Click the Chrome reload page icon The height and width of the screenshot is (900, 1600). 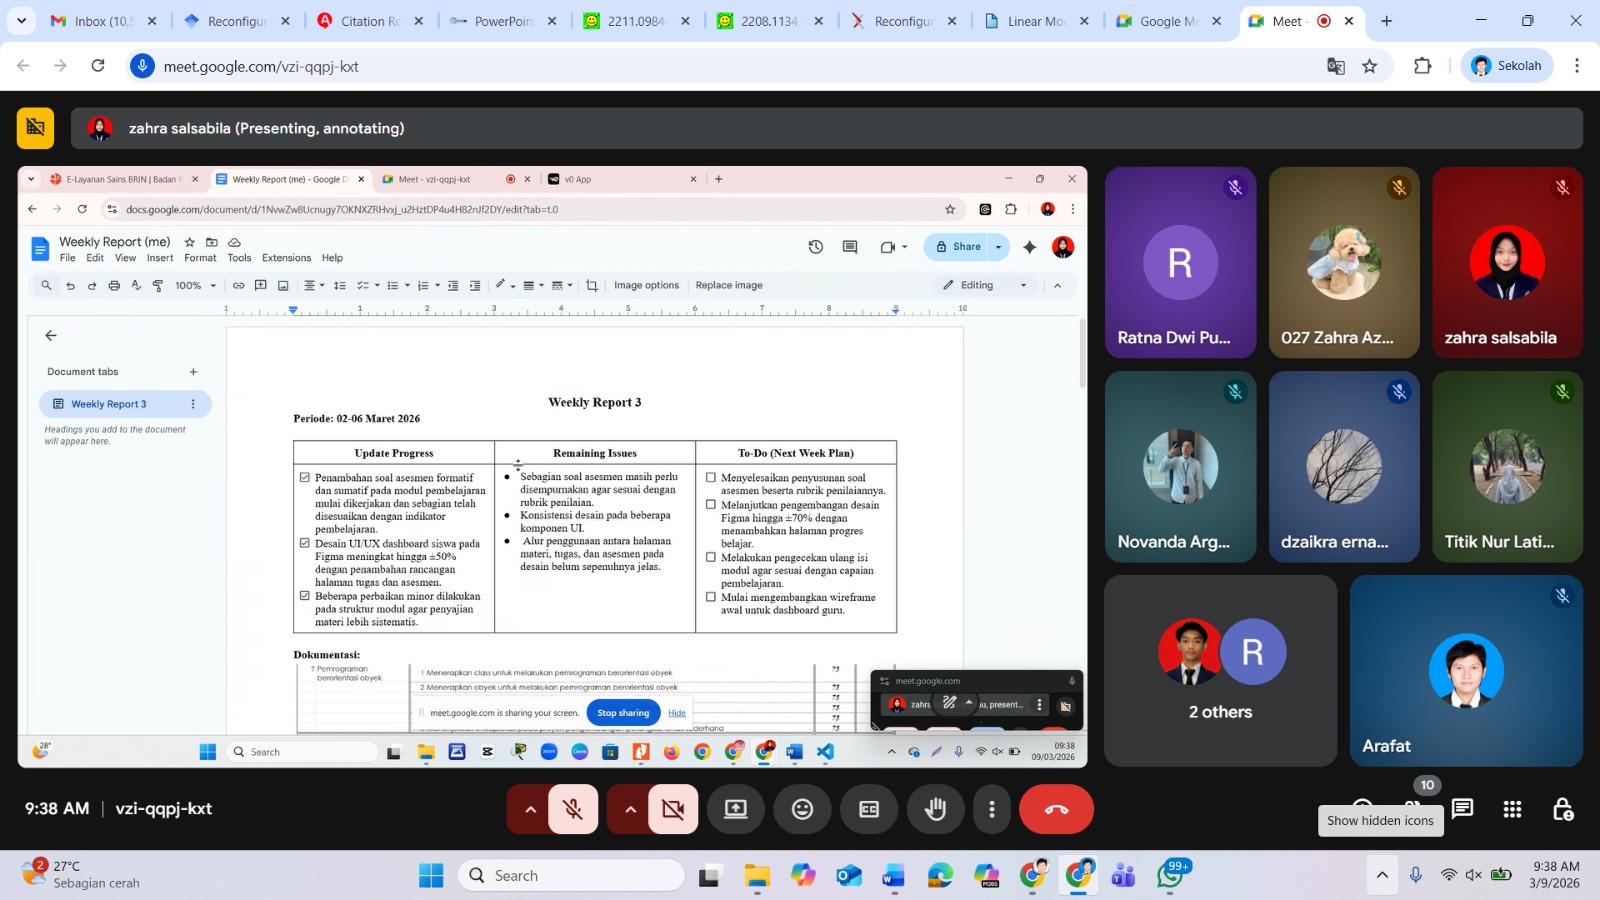tap(98, 66)
